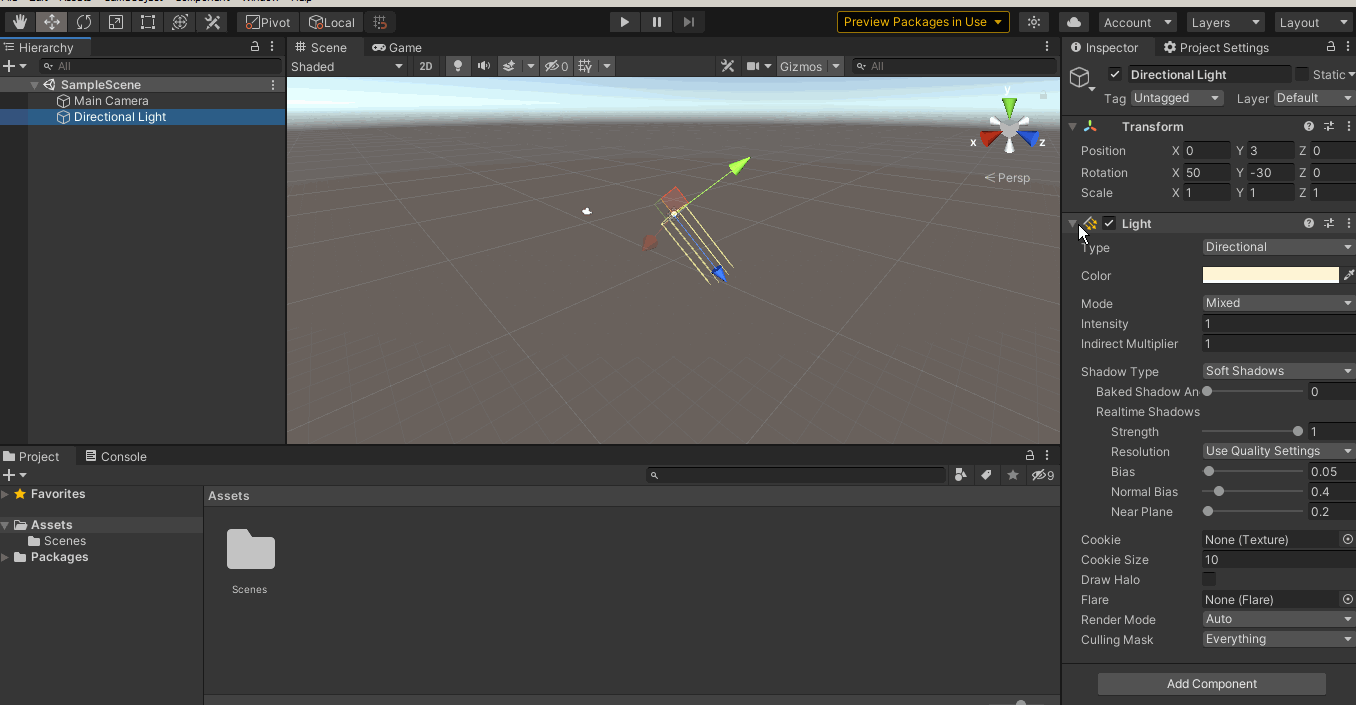Select the Hand tool
1356x705 pixels.
point(20,22)
